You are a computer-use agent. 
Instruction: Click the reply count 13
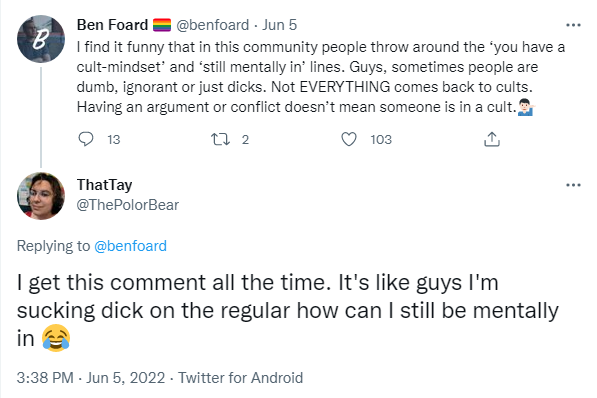click(113, 140)
